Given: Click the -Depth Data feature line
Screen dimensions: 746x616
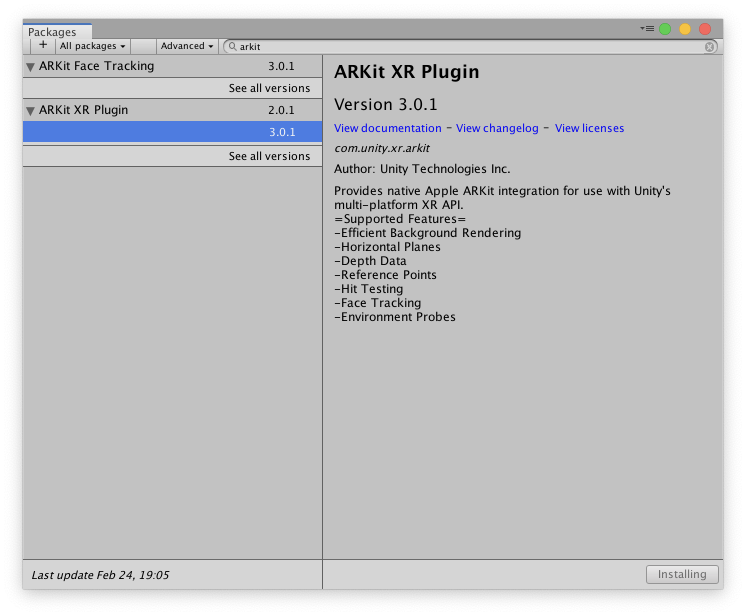Looking at the screenshot, I should click(370, 261).
